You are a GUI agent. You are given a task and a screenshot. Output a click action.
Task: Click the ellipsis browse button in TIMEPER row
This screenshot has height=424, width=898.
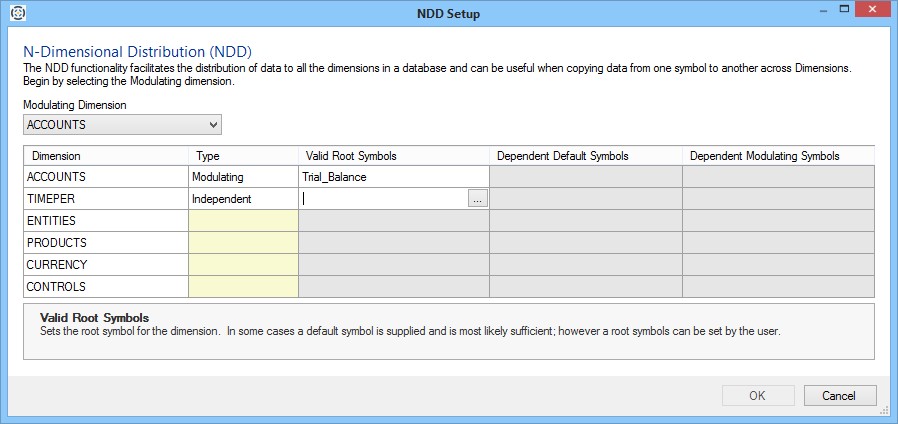point(478,199)
